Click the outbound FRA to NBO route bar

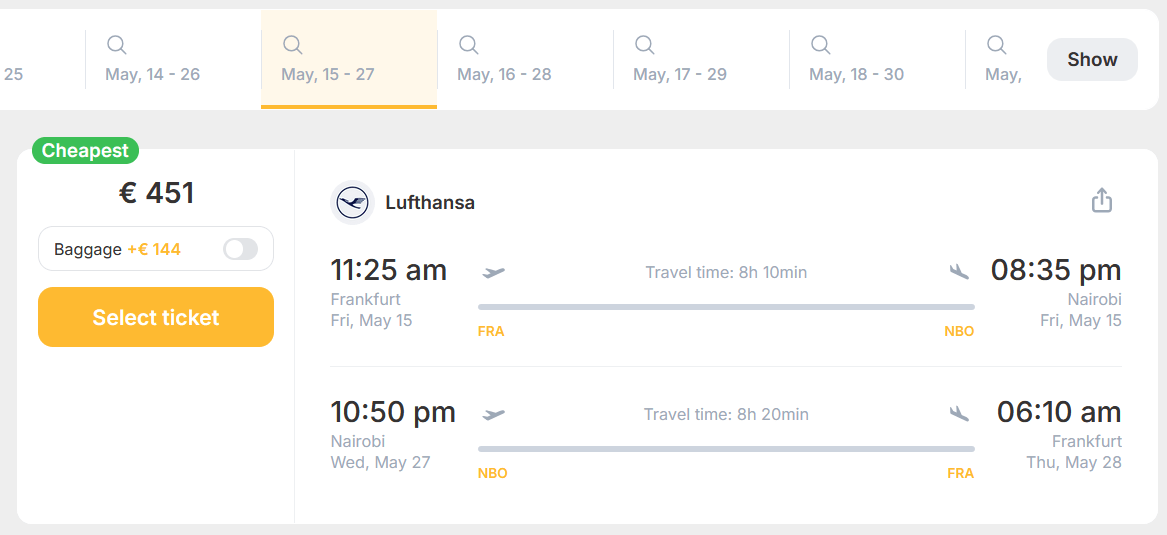[x=726, y=307]
